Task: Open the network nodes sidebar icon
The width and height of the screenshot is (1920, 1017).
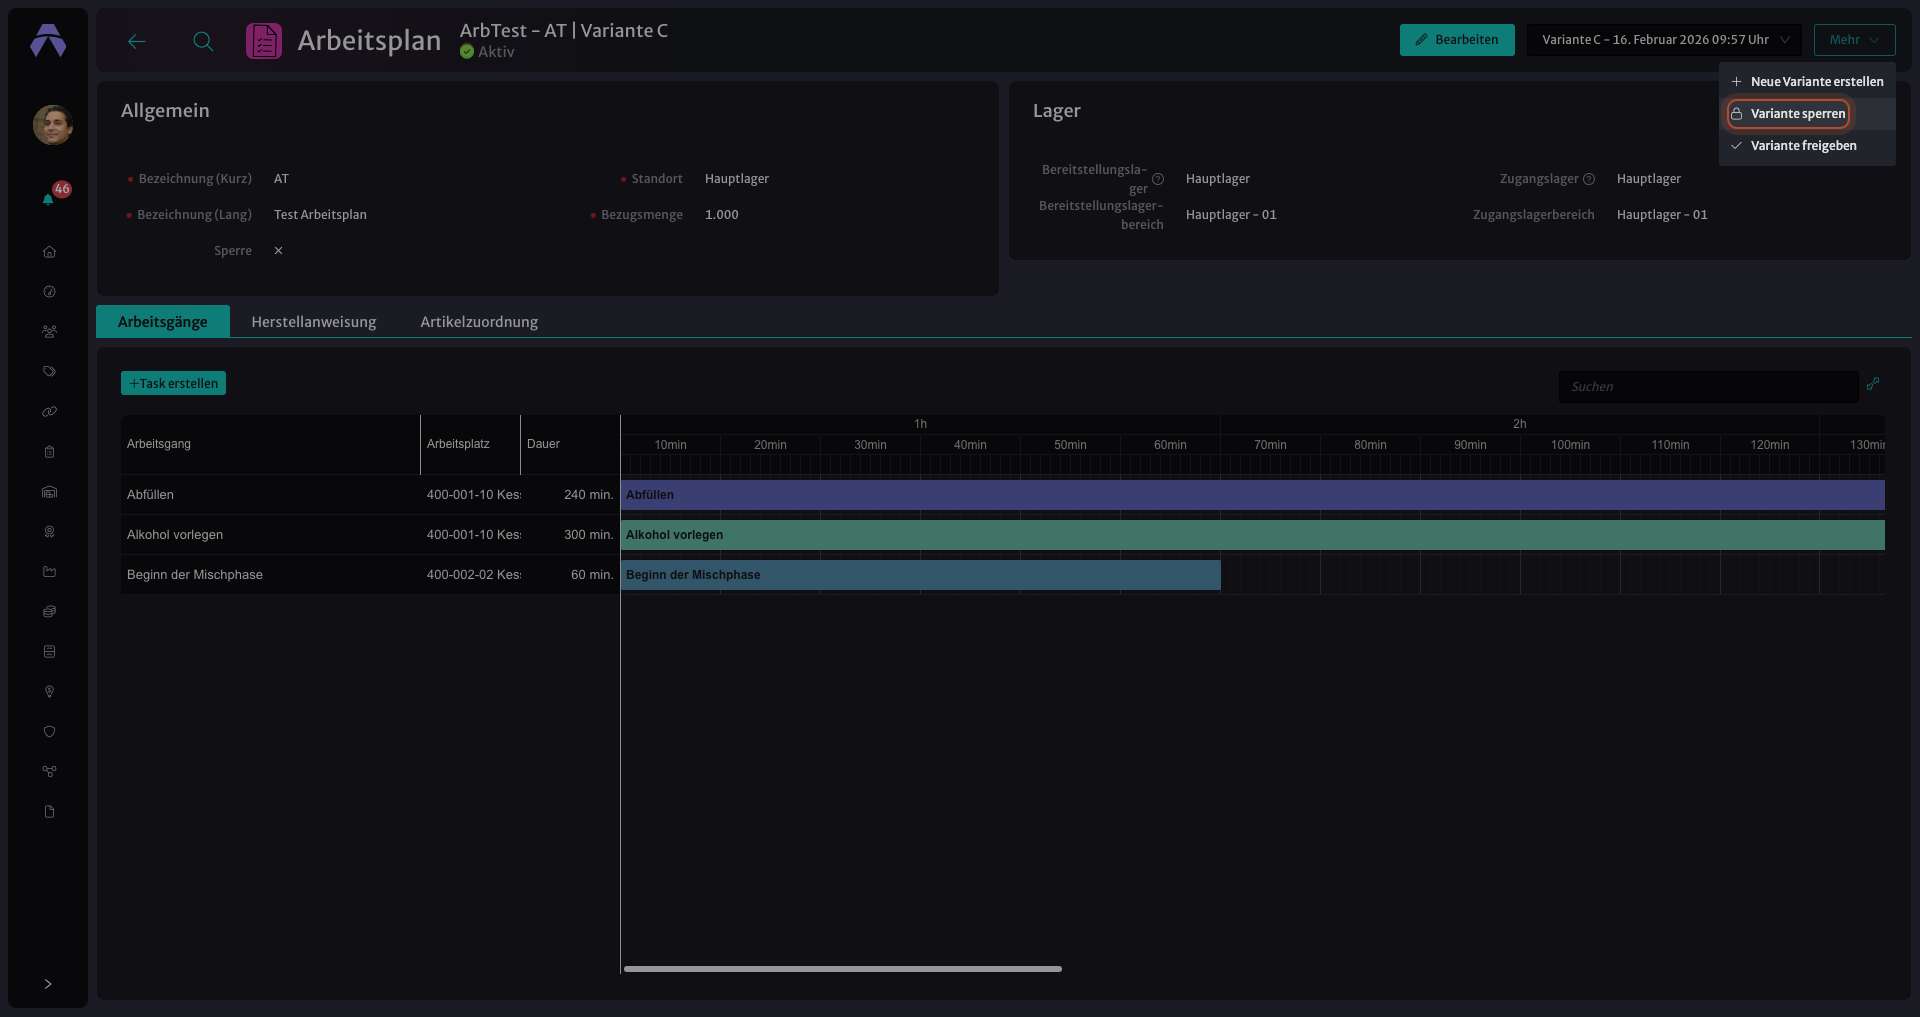Action: 49,772
